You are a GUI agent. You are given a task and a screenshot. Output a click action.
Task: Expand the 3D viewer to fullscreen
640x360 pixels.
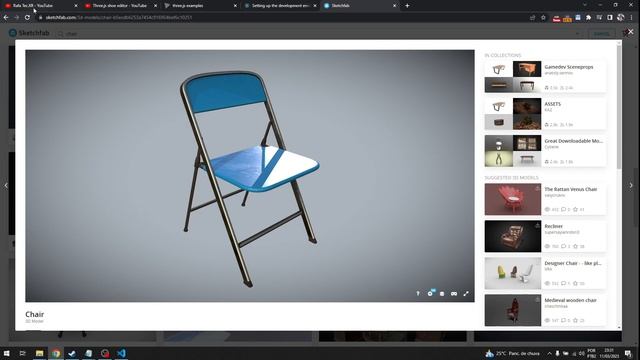click(466, 293)
